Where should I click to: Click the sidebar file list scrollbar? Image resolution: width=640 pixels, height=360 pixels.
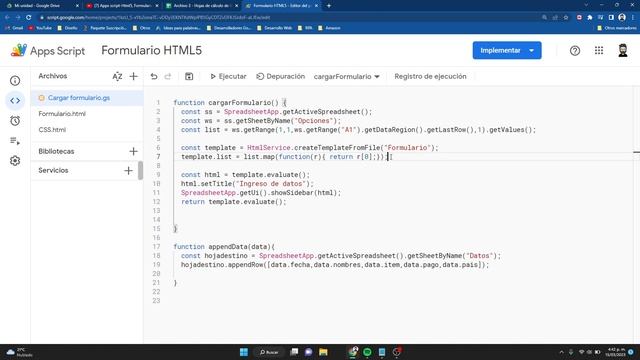(140, 171)
